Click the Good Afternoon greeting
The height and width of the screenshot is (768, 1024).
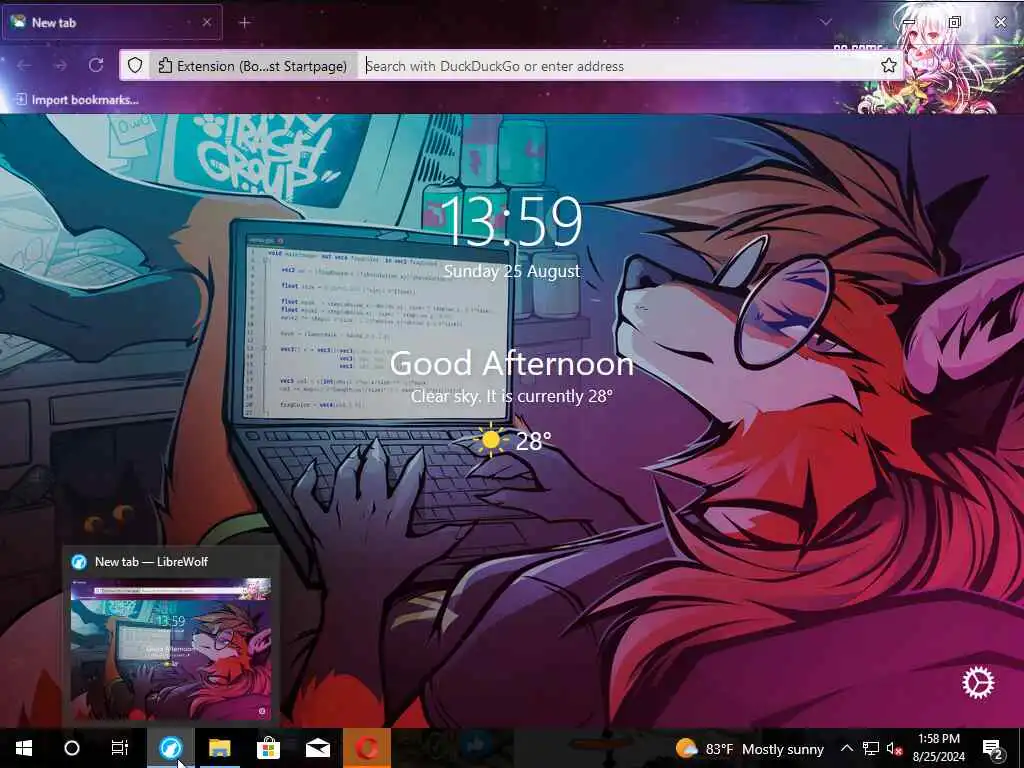(x=511, y=364)
